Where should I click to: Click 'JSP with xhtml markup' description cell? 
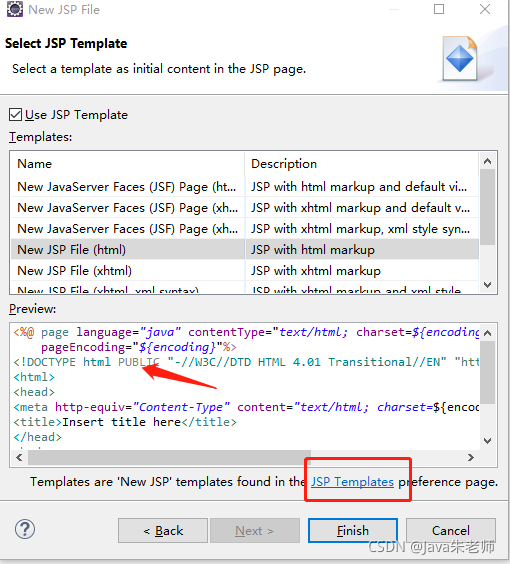pos(361,270)
